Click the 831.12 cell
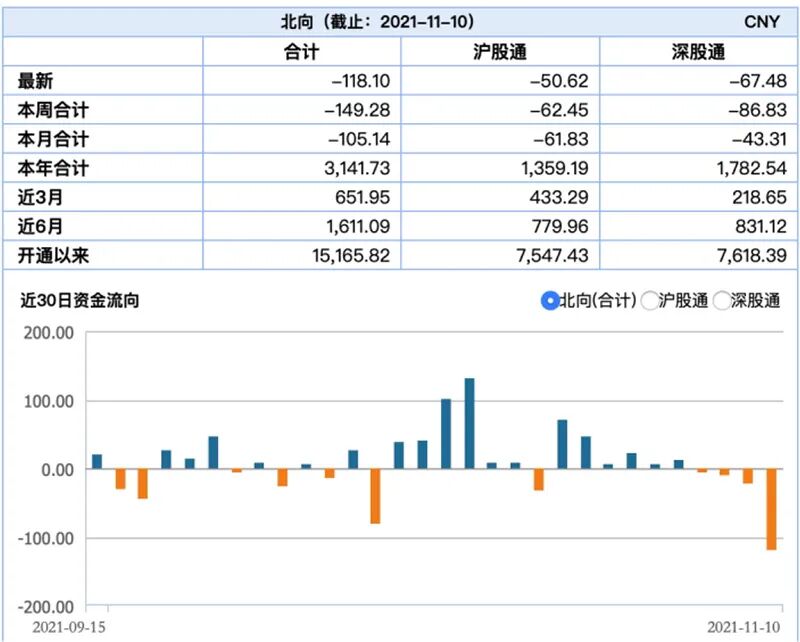Screen dimensions: 800x642 pyautogui.click(x=761, y=226)
